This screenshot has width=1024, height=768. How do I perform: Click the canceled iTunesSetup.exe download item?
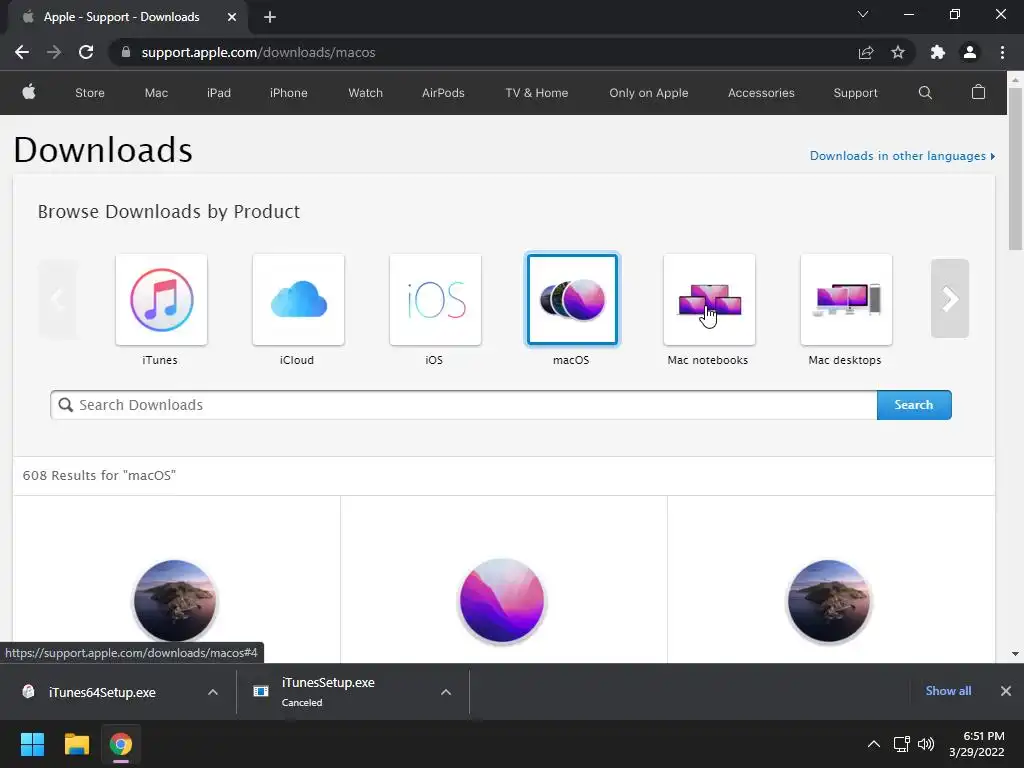pos(328,692)
